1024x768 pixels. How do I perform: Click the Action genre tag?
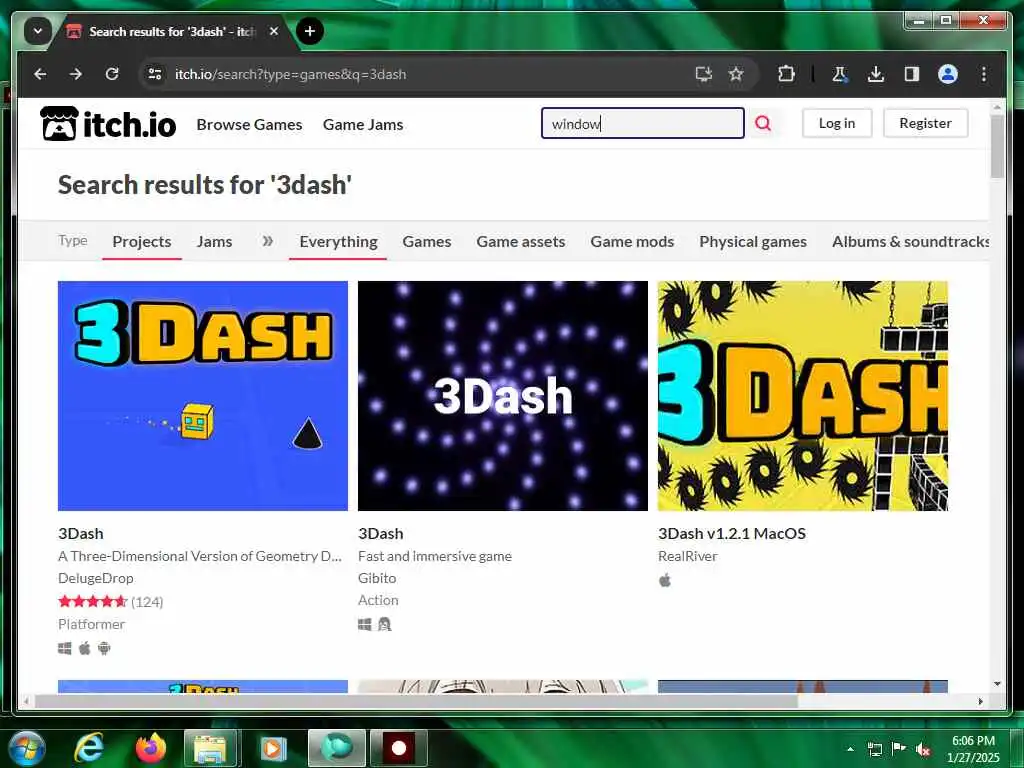[x=378, y=600]
